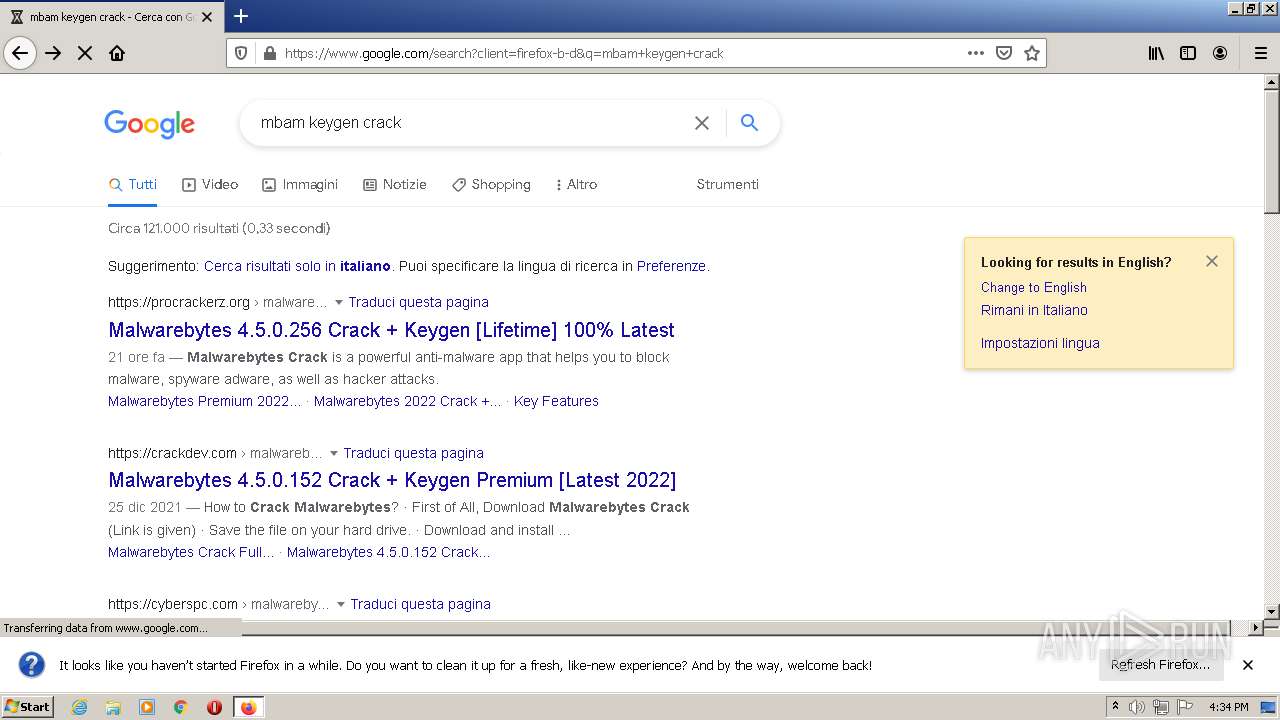This screenshot has width=1280, height=720.
Task: Select the Firefox taskbar button
Action: tap(248, 707)
